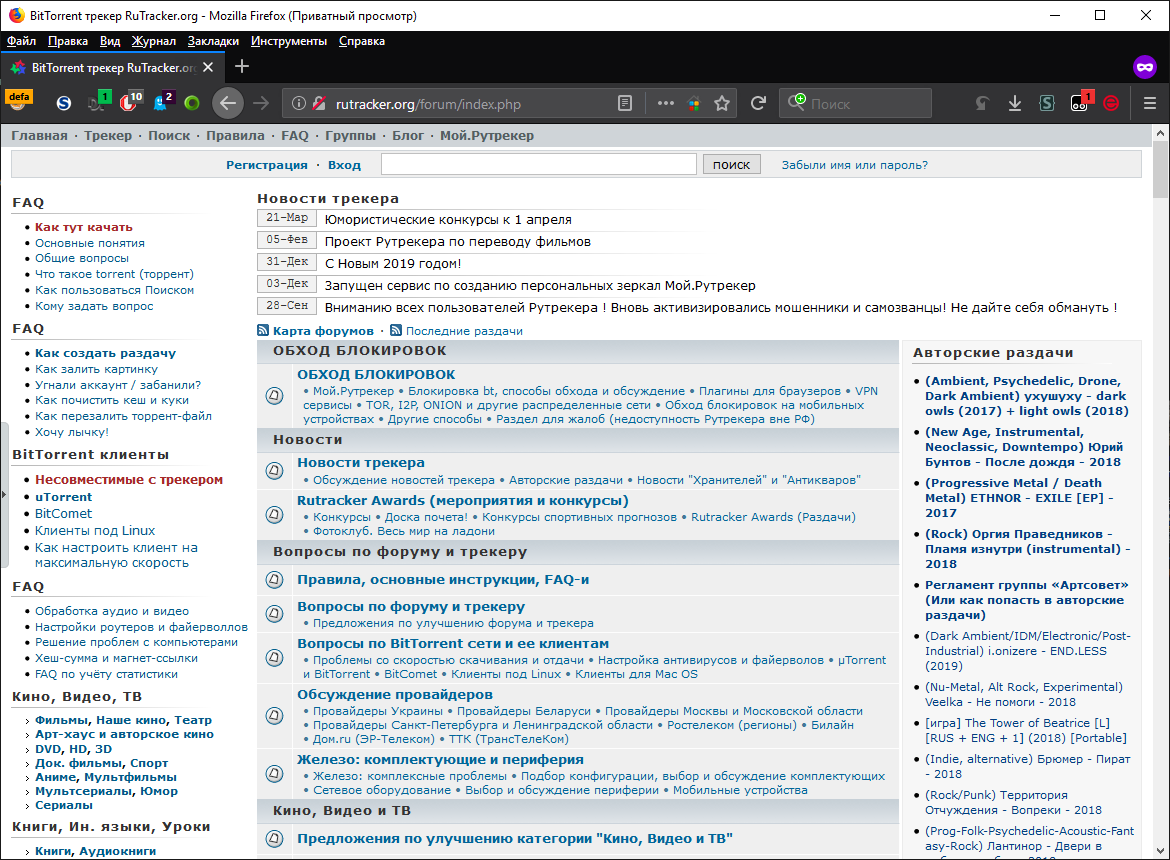Click the teal S braces extension icon
This screenshot has height=860, width=1170.
coord(1047,104)
